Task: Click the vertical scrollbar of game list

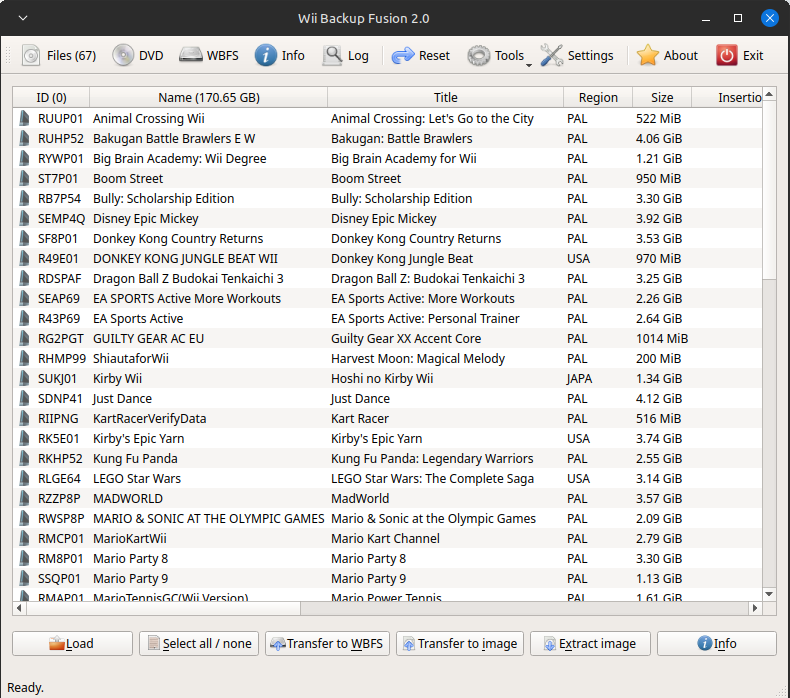Action: [769, 400]
